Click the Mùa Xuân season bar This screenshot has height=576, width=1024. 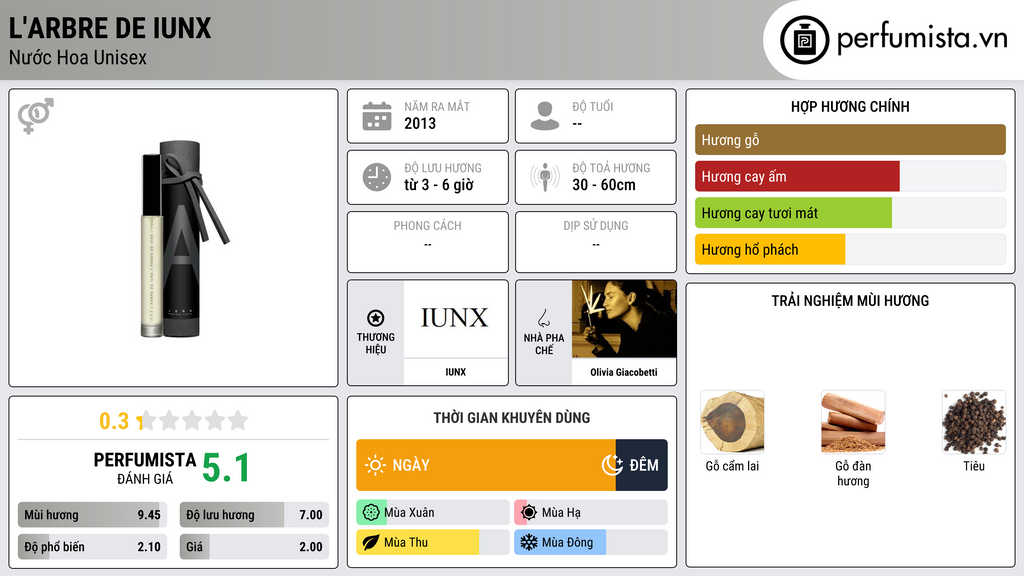coord(433,513)
